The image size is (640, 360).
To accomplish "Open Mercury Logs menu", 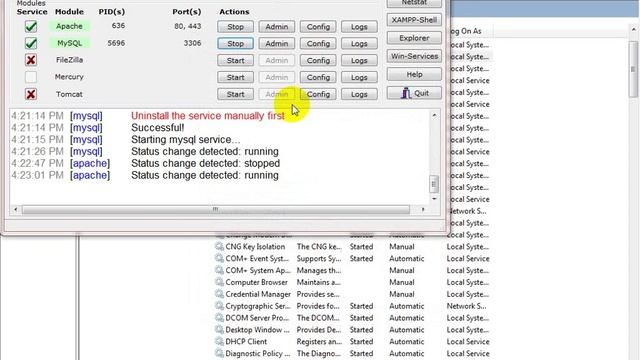I will [x=359, y=77].
